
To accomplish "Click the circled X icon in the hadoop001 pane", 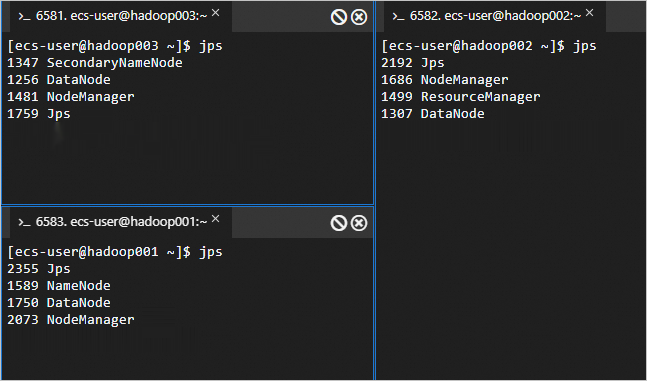I will coord(359,223).
